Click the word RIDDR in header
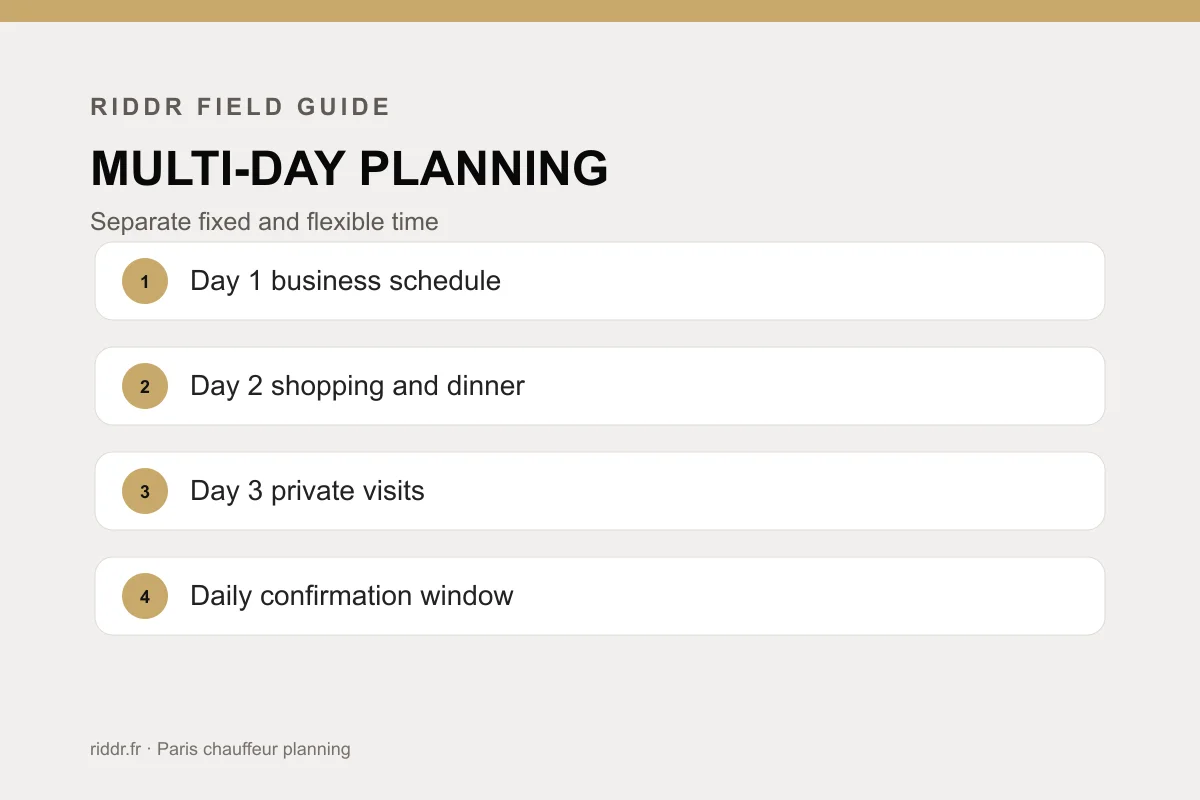This screenshot has height=800, width=1200. pos(138,107)
